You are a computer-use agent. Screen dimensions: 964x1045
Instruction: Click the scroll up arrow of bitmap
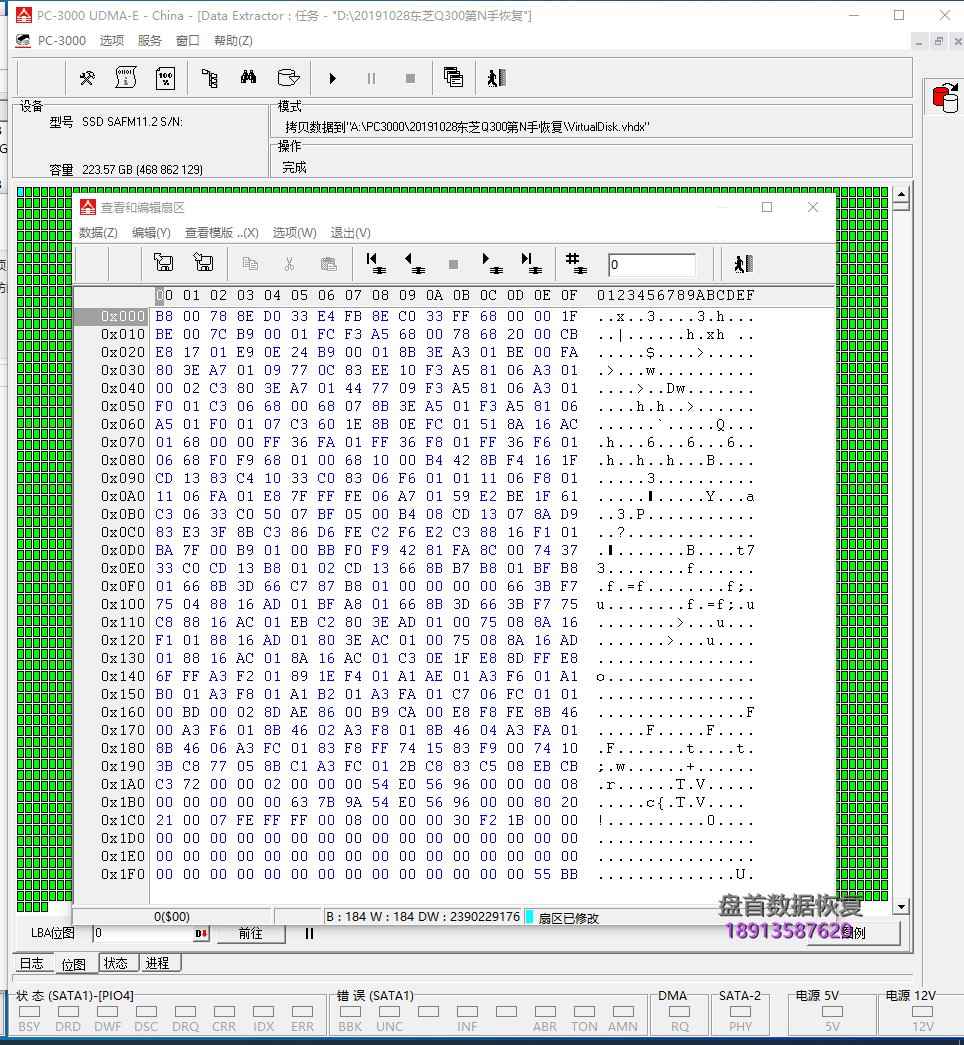tap(901, 195)
